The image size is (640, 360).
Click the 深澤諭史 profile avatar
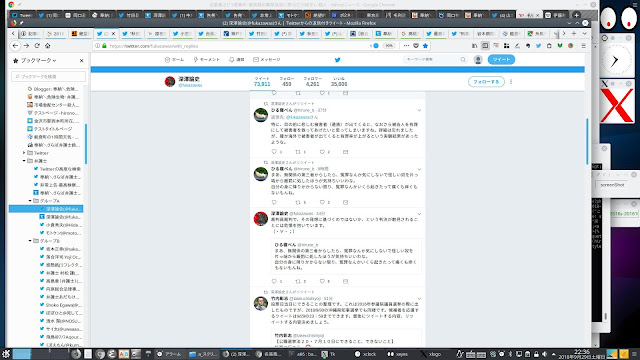170,82
